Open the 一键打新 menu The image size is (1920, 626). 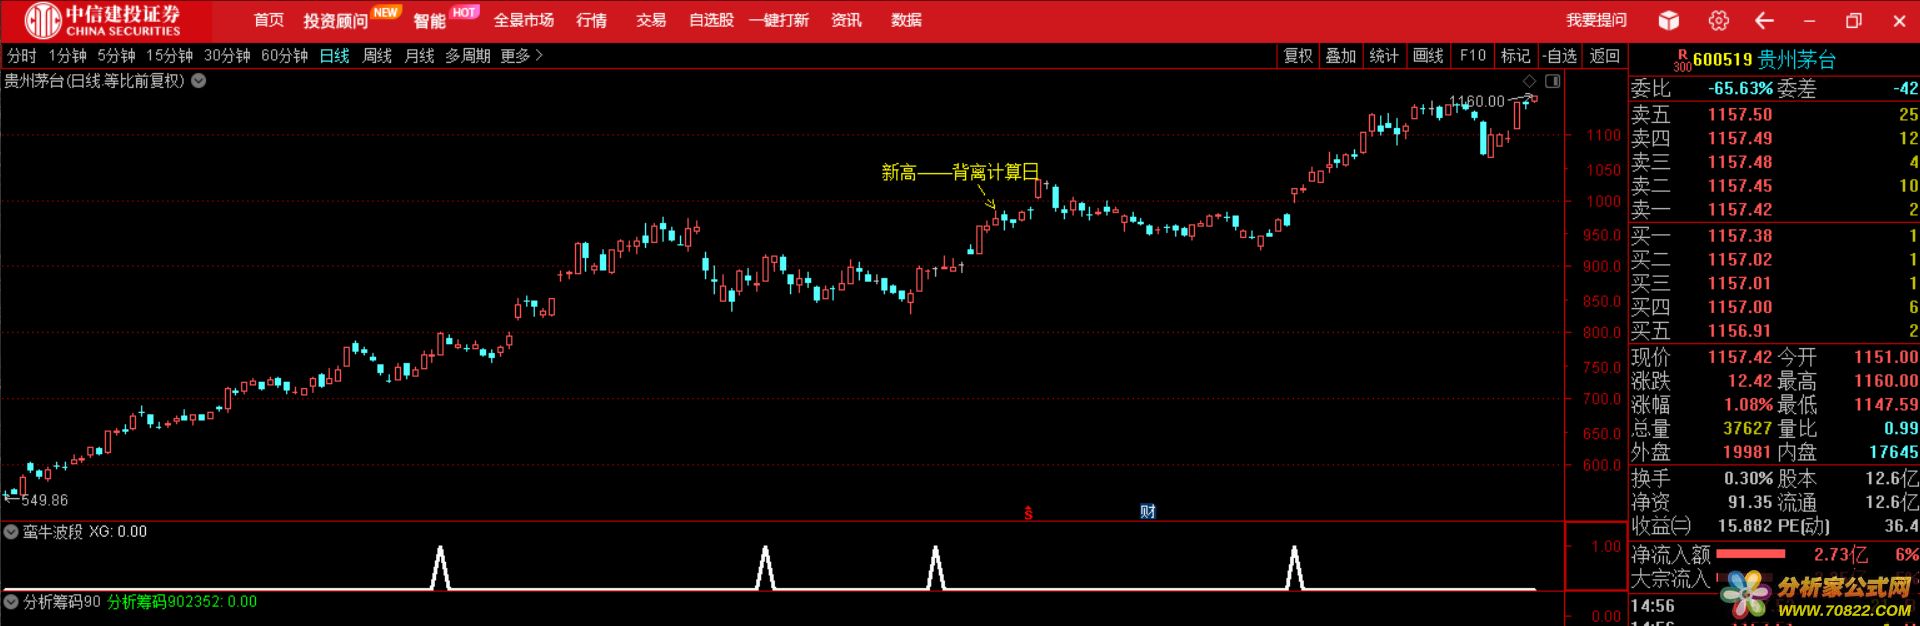779,20
